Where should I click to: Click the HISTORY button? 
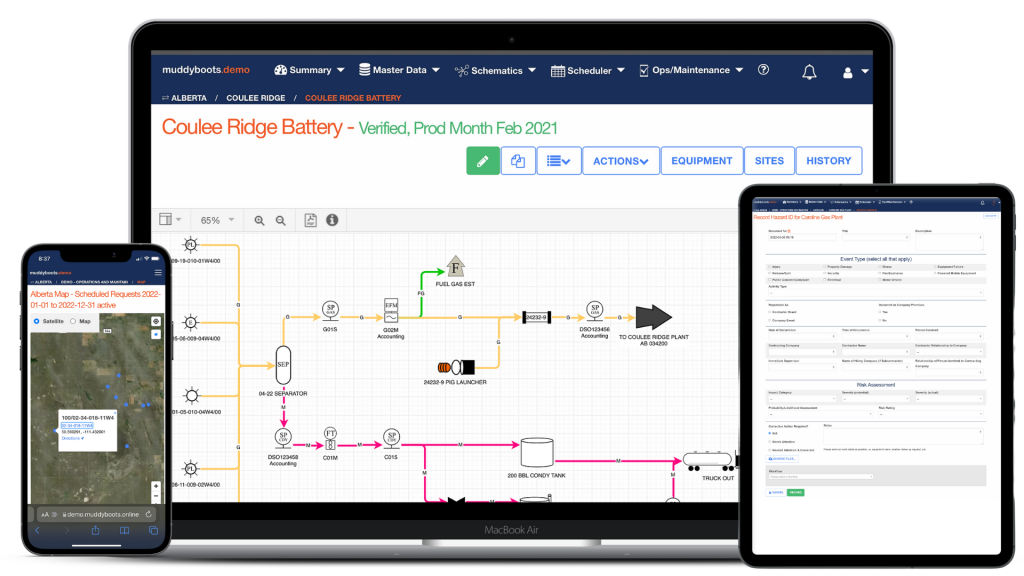click(828, 161)
